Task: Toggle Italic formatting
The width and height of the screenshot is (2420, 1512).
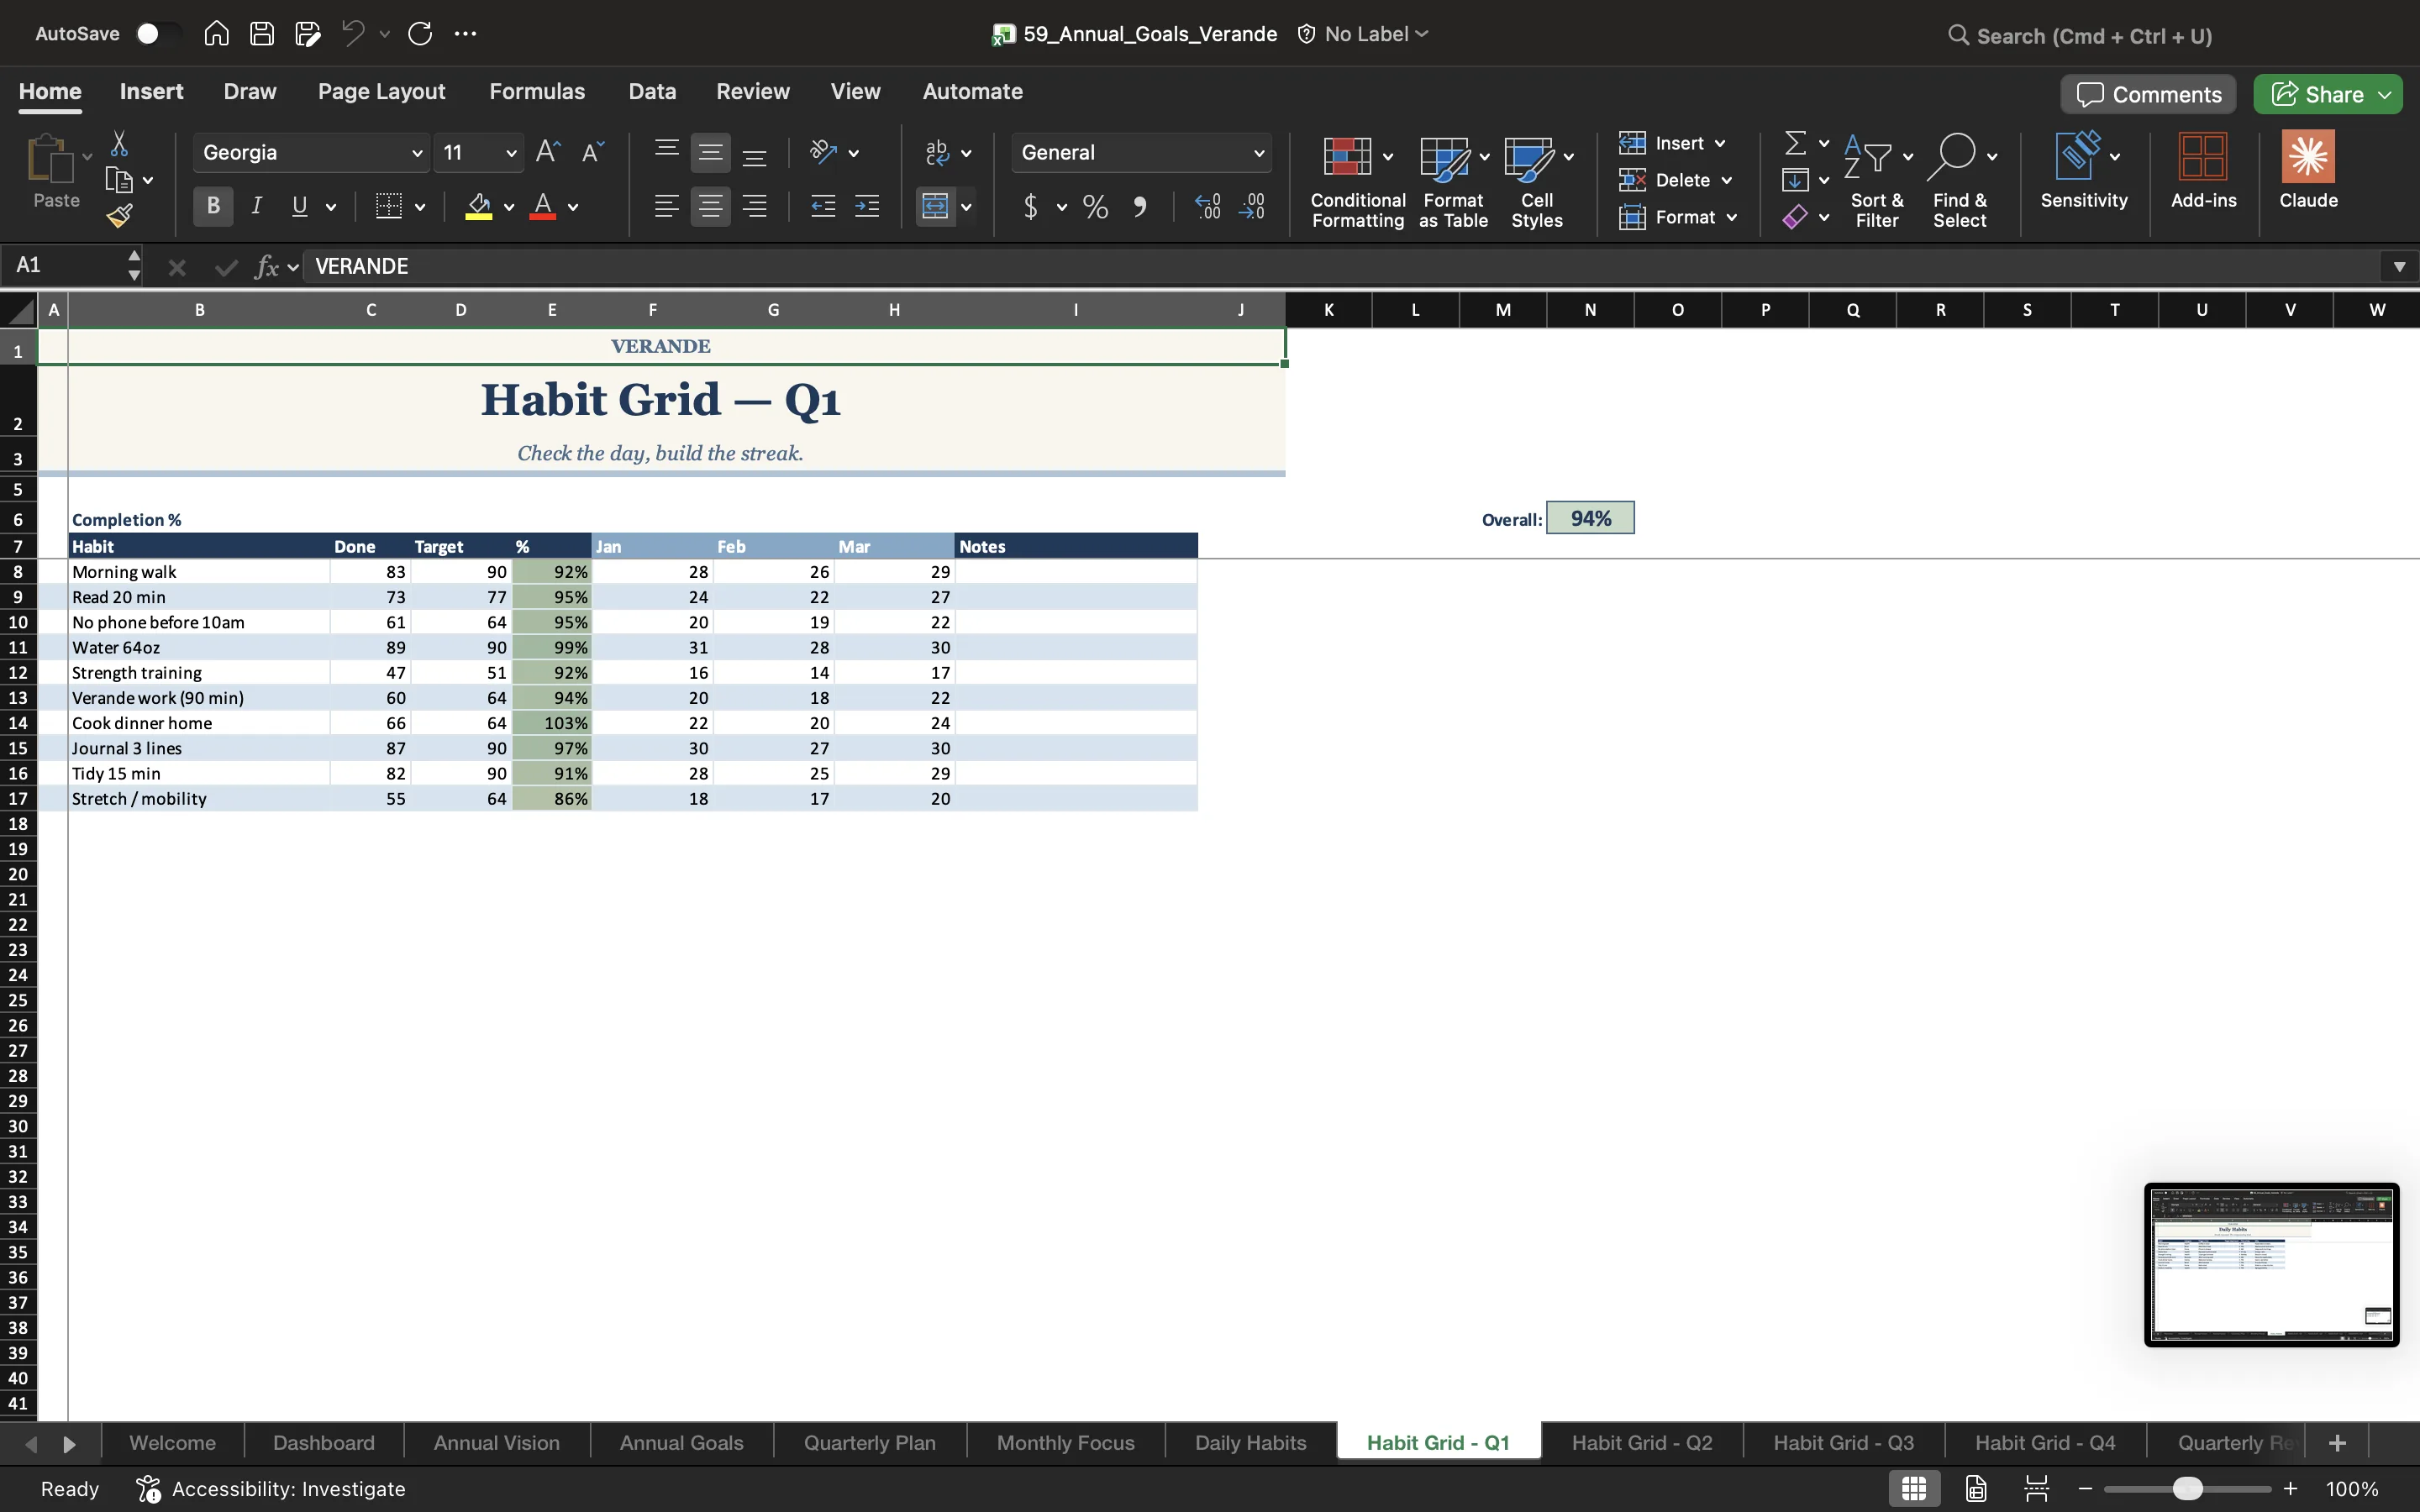Action: tap(257, 206)
